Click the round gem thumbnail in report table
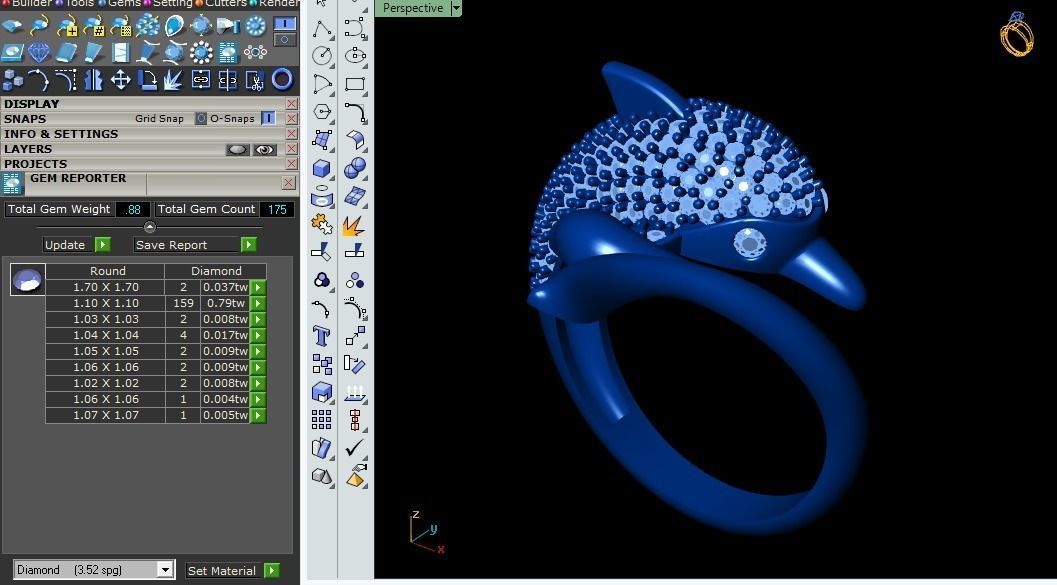The image size is (1057, 585). (28, 280)
